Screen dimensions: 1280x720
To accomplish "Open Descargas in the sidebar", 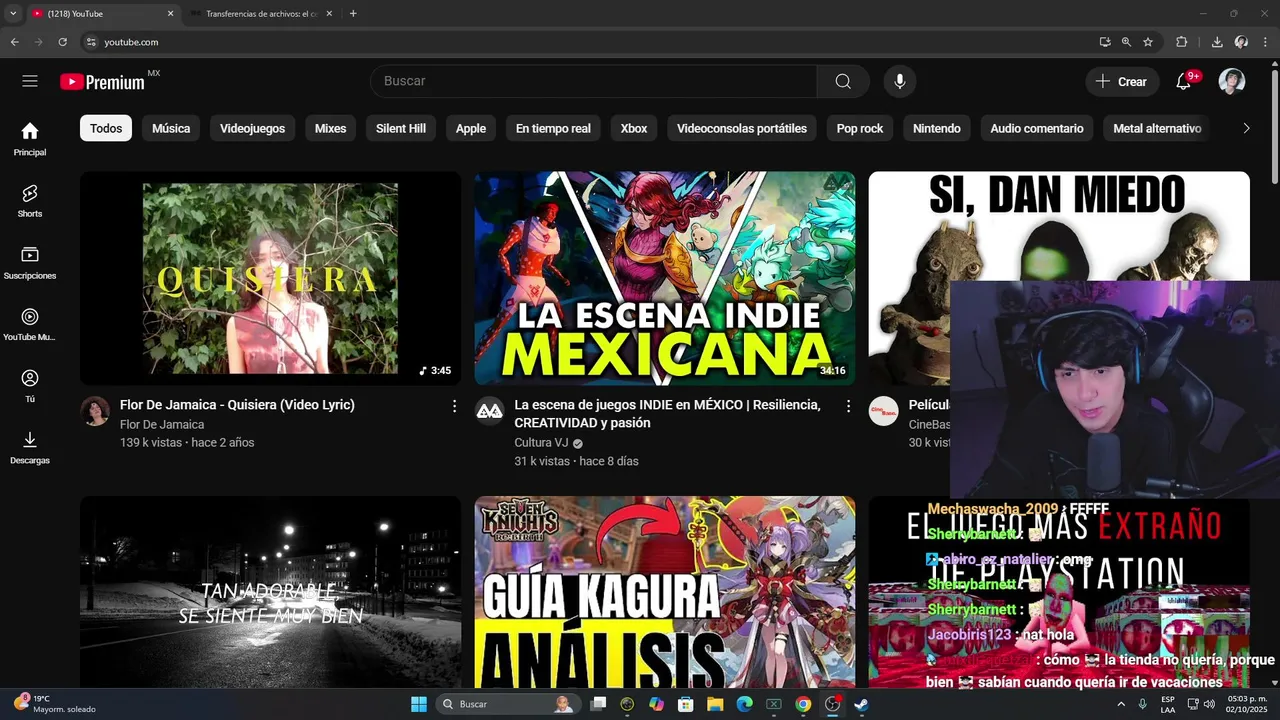I will pos(30,448).
